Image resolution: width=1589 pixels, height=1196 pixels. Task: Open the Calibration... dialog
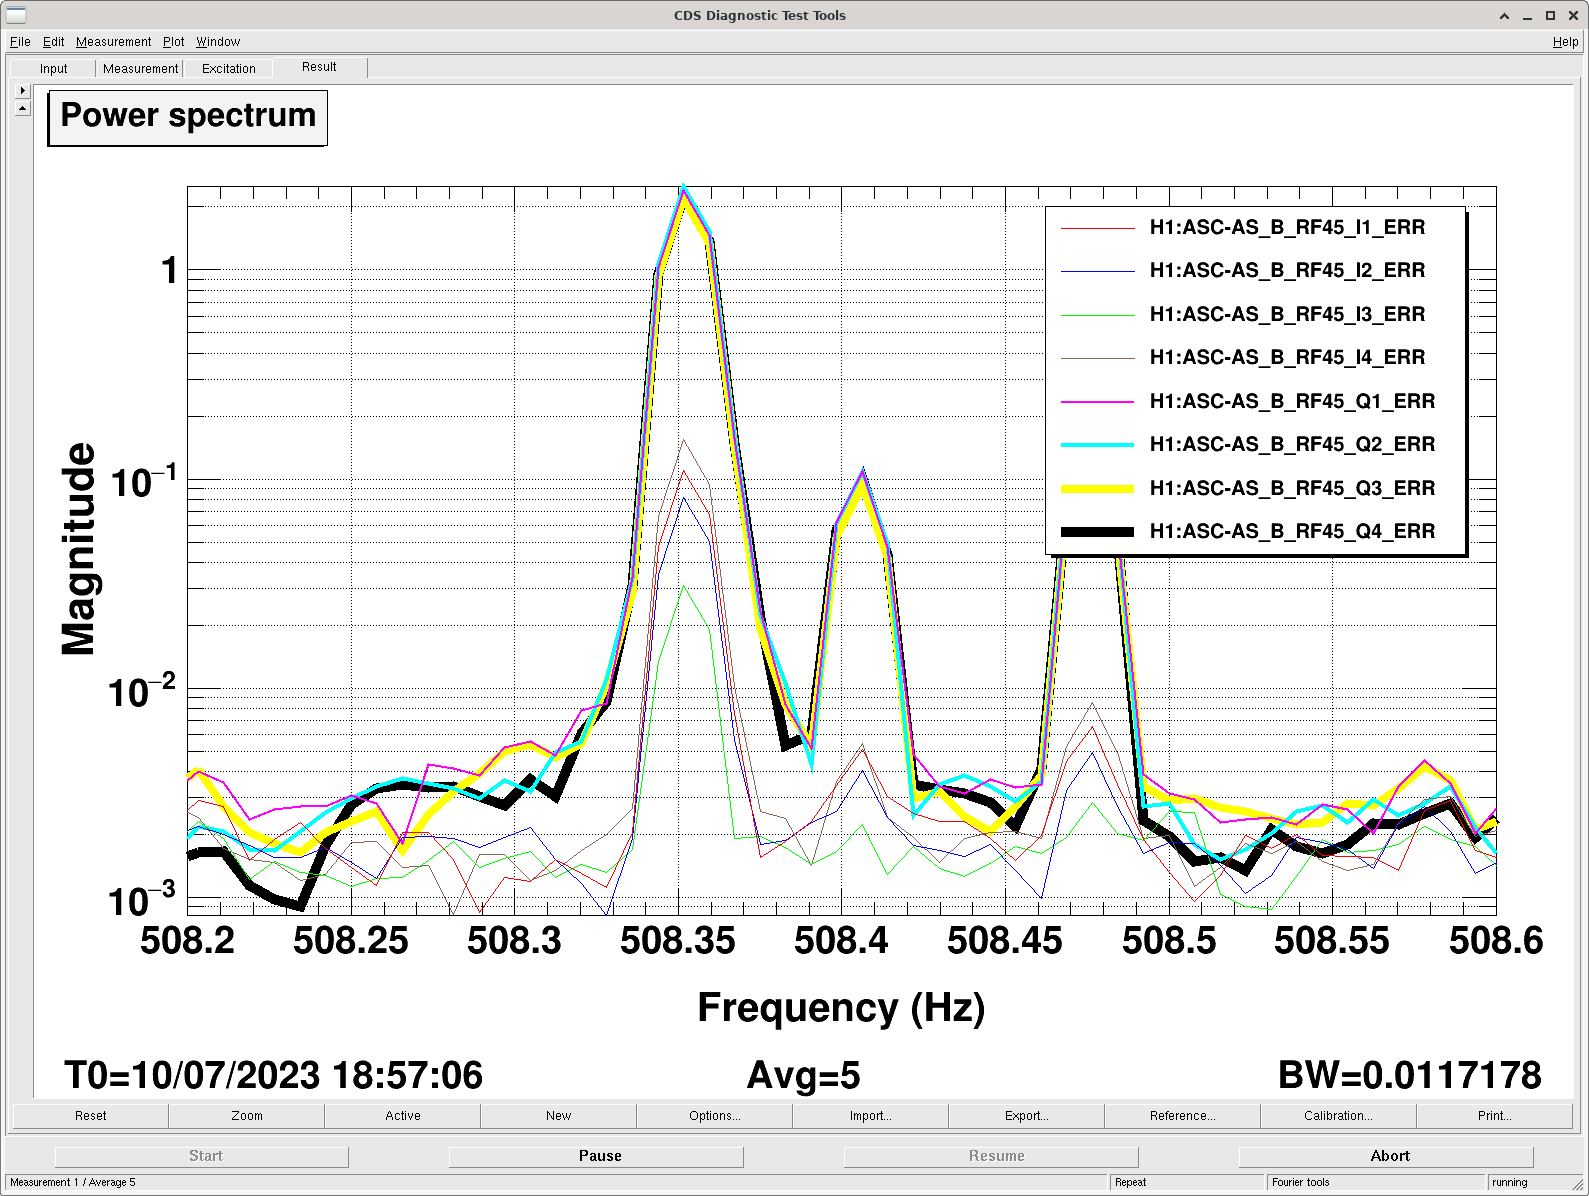tap(1338, 1116)
